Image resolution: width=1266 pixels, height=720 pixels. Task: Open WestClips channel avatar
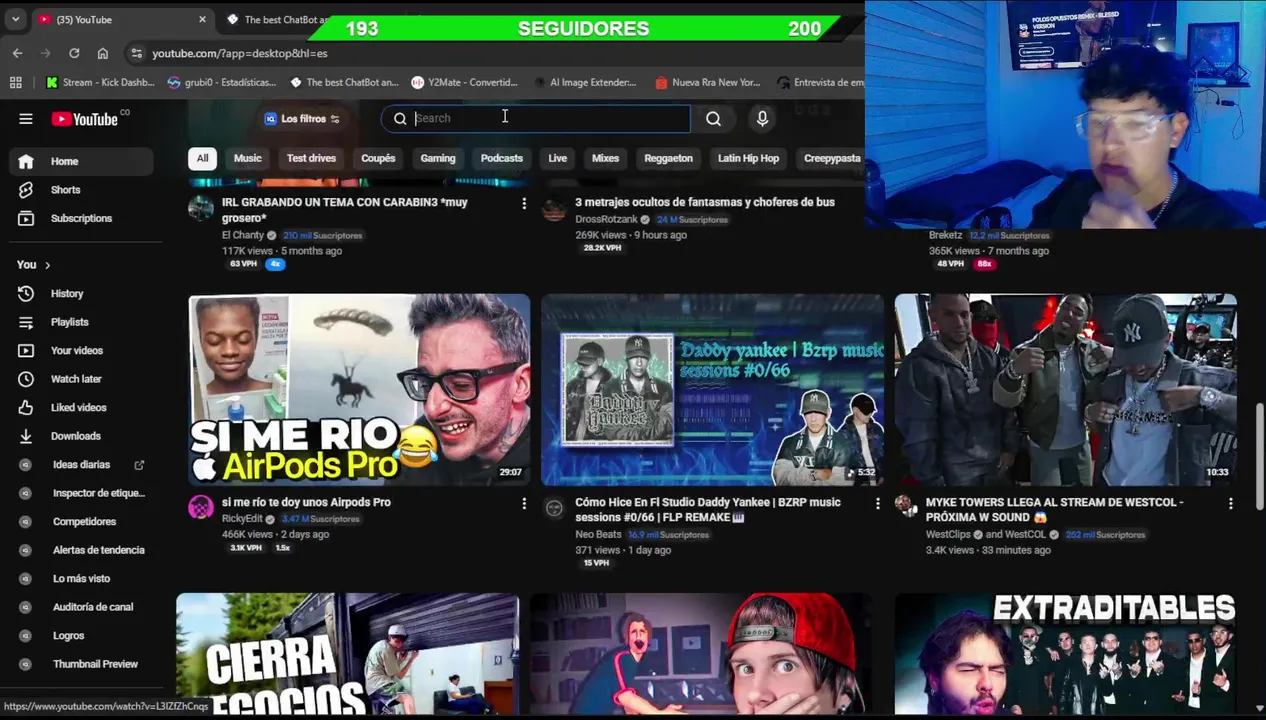906,507
